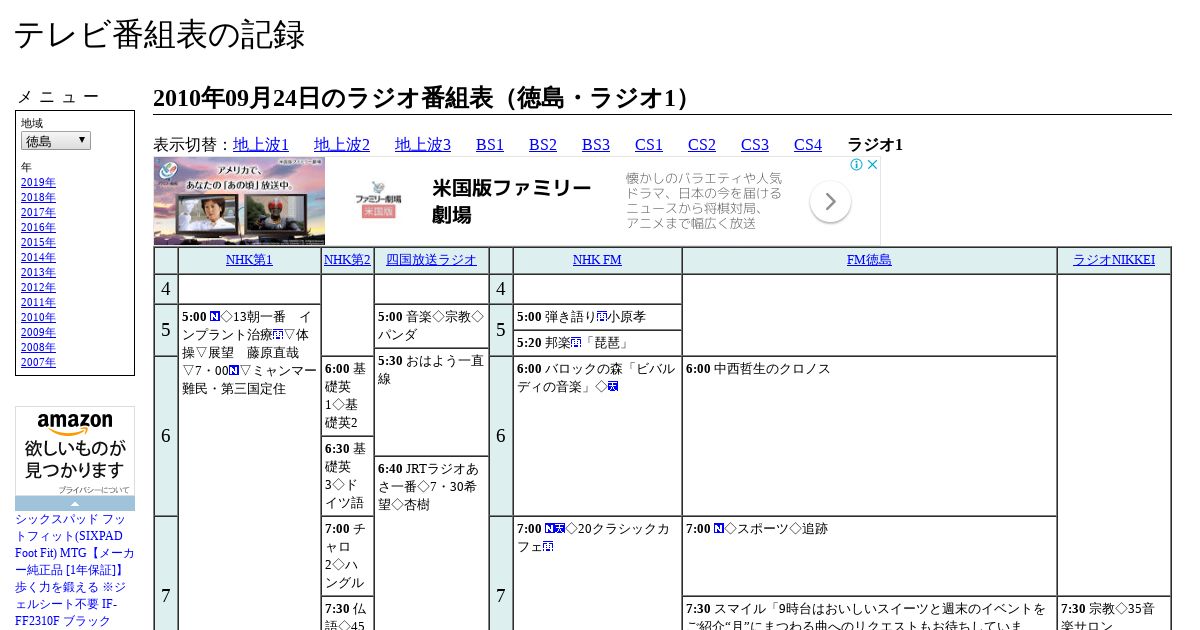Viewport: 1200px width, 630px height.
Task: Open the 2009年 archive link
Action: coord(38,332)
